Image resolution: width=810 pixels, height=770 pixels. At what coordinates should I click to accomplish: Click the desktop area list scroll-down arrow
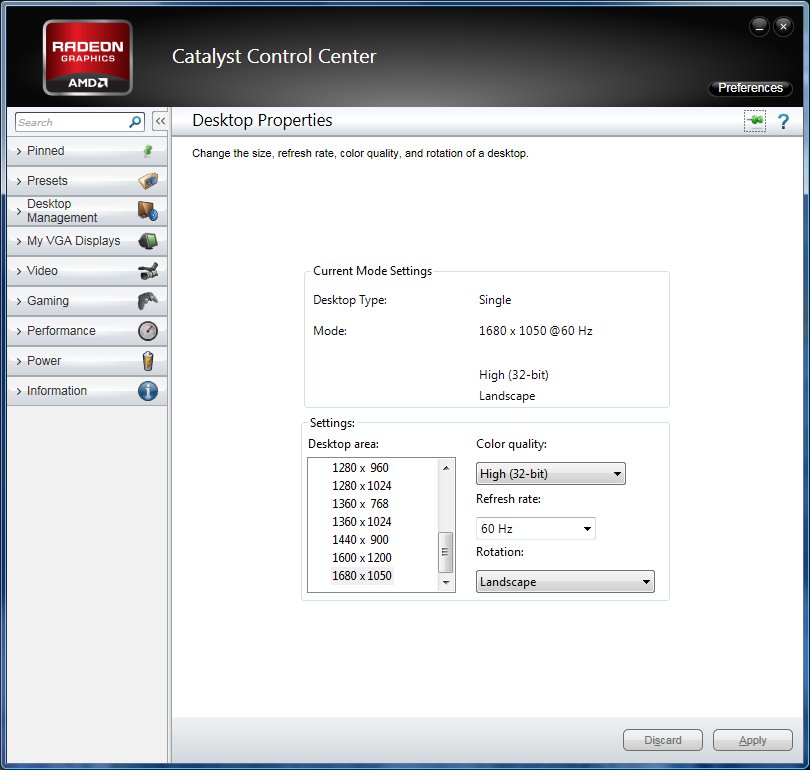(446, 583)
